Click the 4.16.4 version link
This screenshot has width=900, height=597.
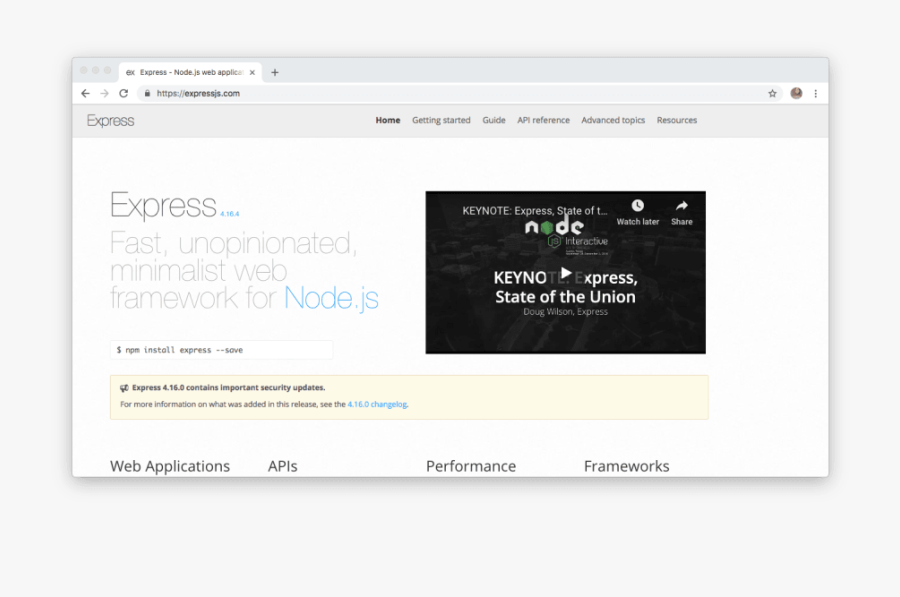(230, 213)
